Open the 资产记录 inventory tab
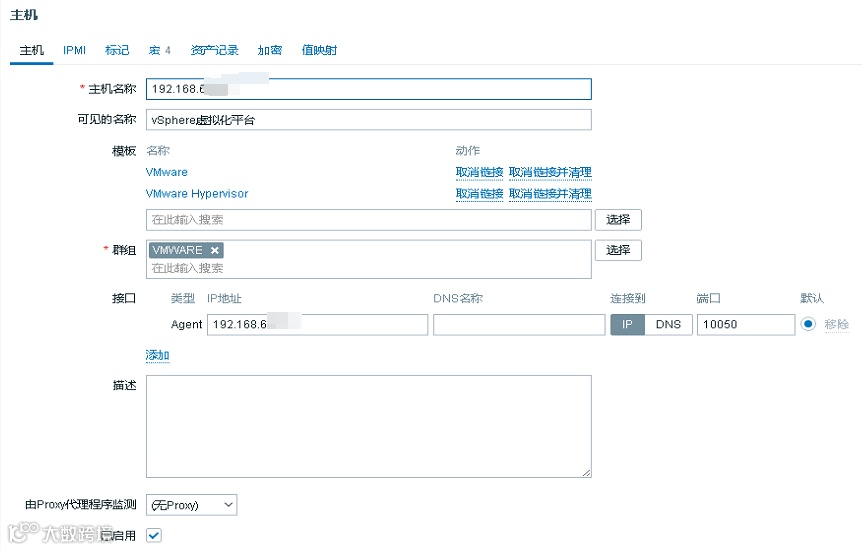Viewport: 862px width, 550px height. tap(214, 50)
